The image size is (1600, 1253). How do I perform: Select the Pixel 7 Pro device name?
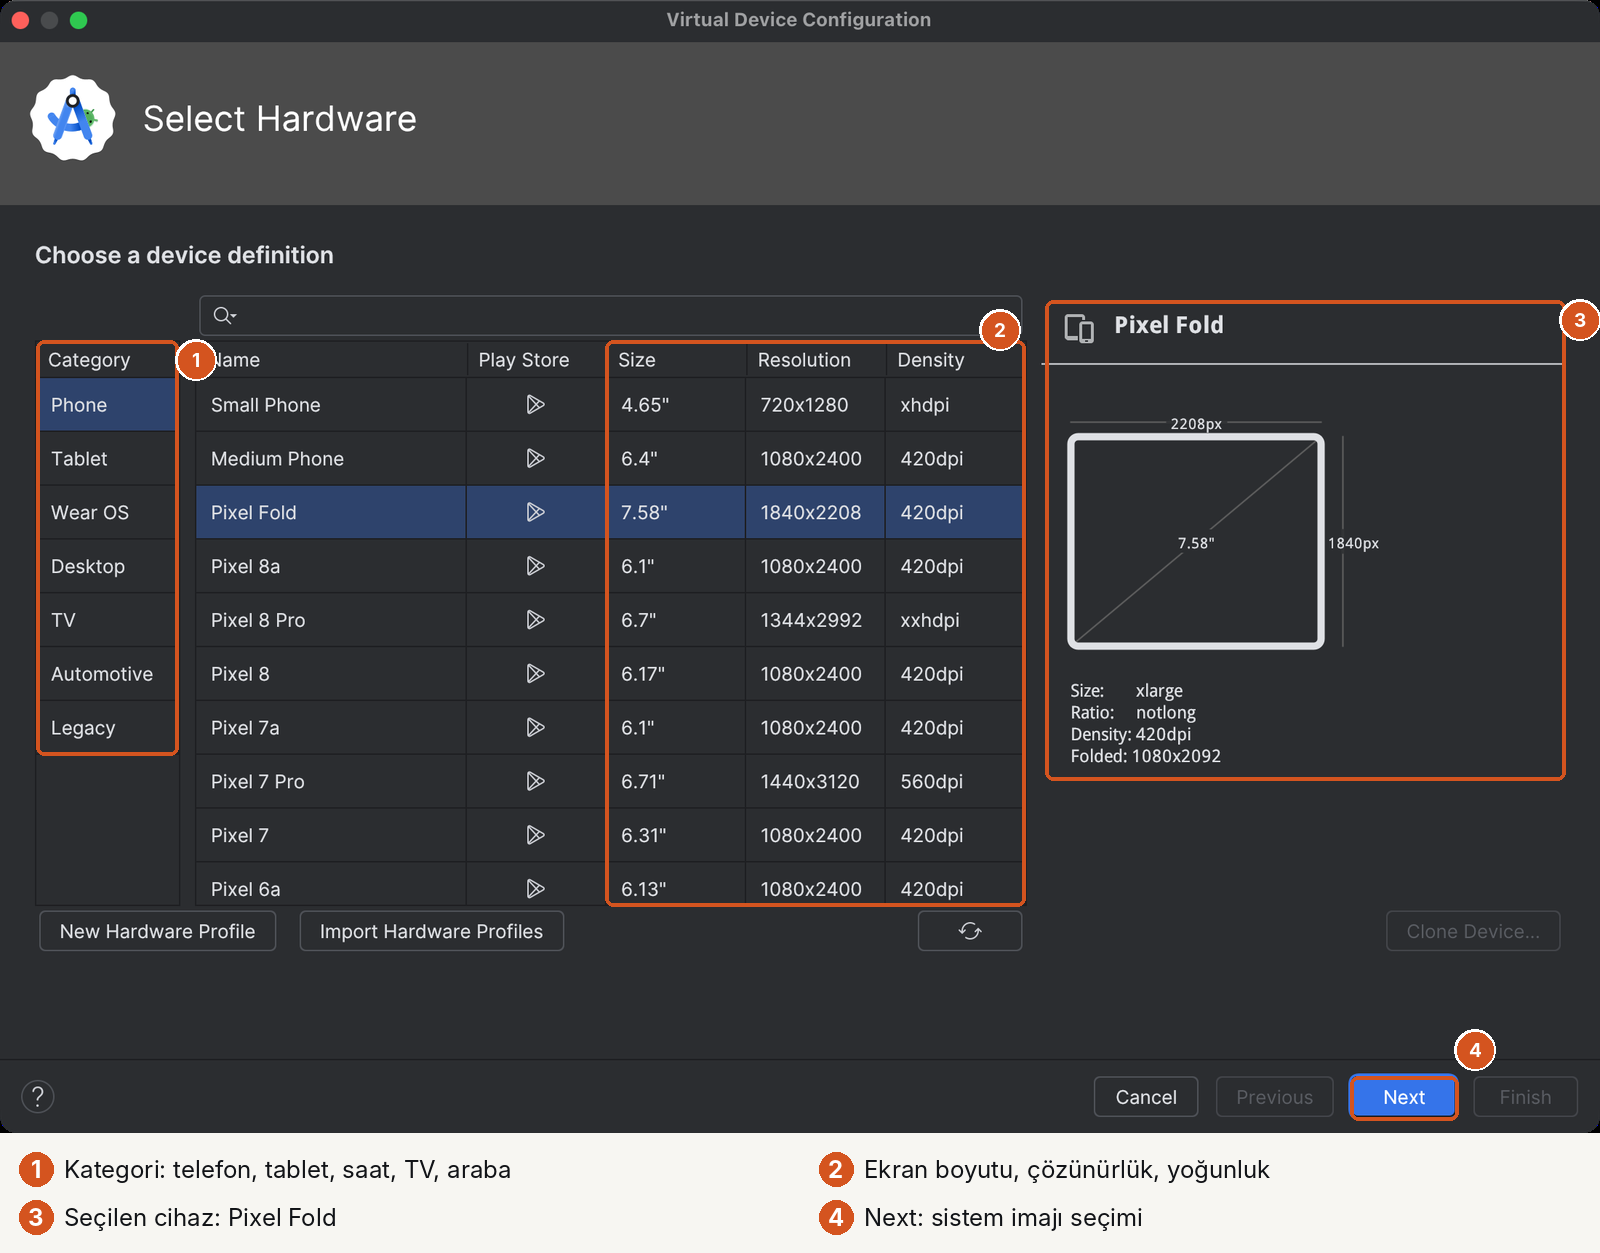click(x=258, y=782)
